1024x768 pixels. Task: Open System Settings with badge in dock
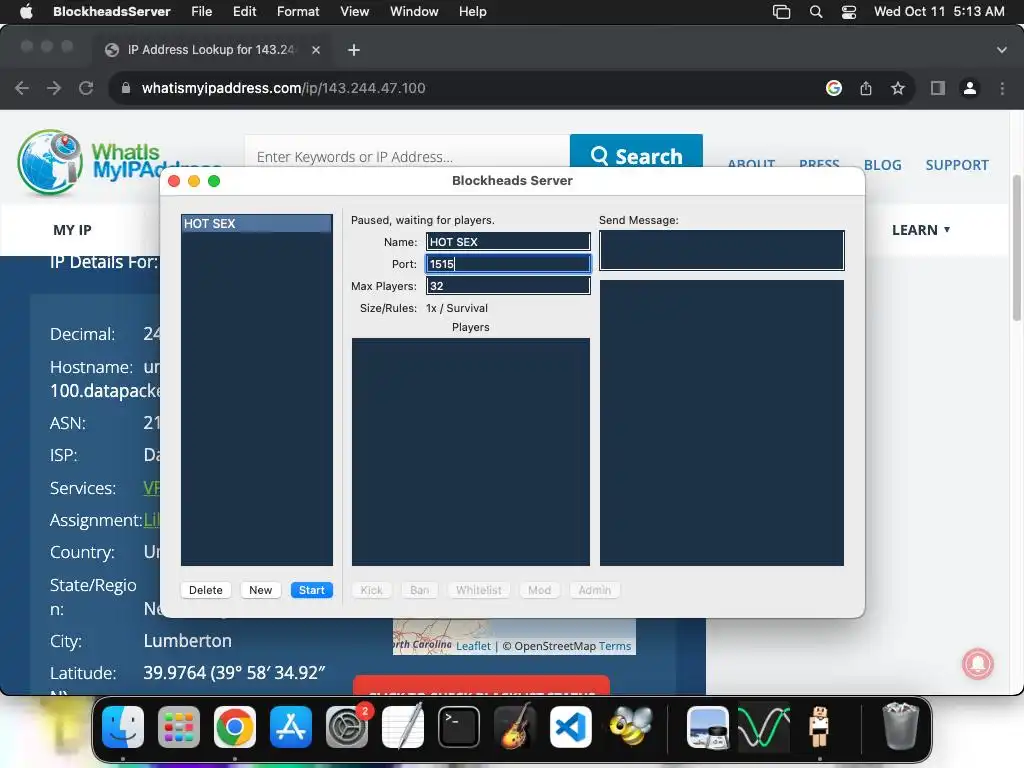[347, 727]
